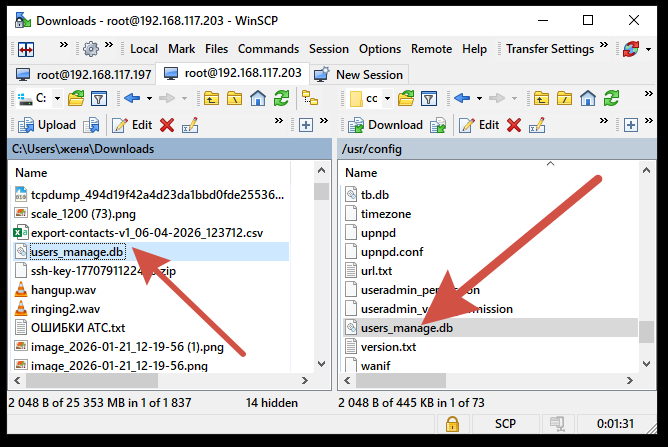Sort remote panel by Name column header
Viewport: 668px width, 447px height.
click(x=490, y=173)
